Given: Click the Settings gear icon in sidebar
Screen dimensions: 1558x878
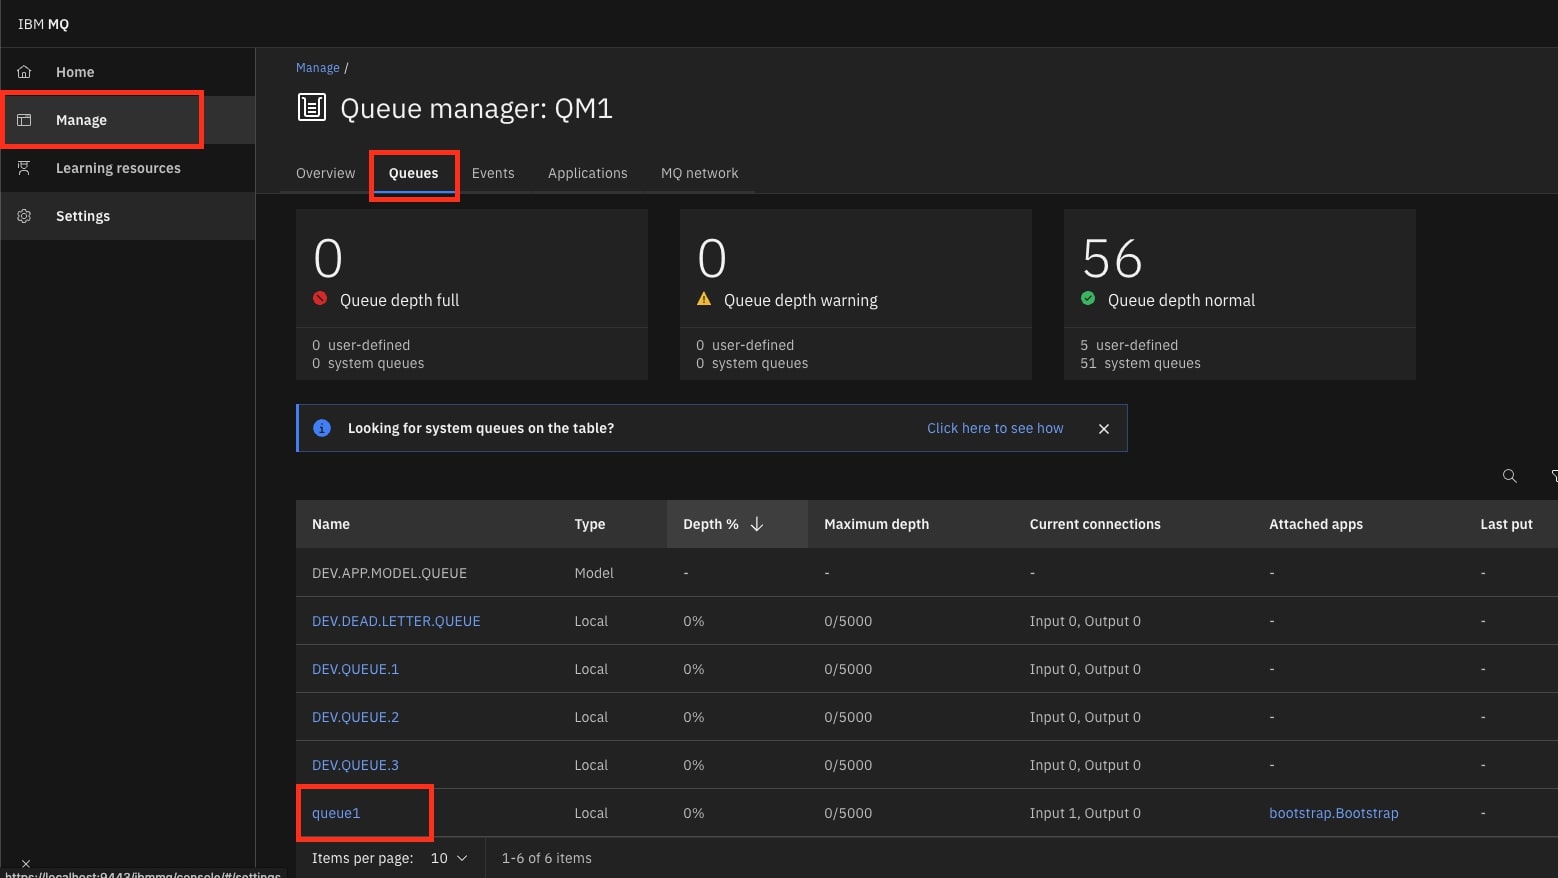Looking at the screenshot, I should click(24, 216).
